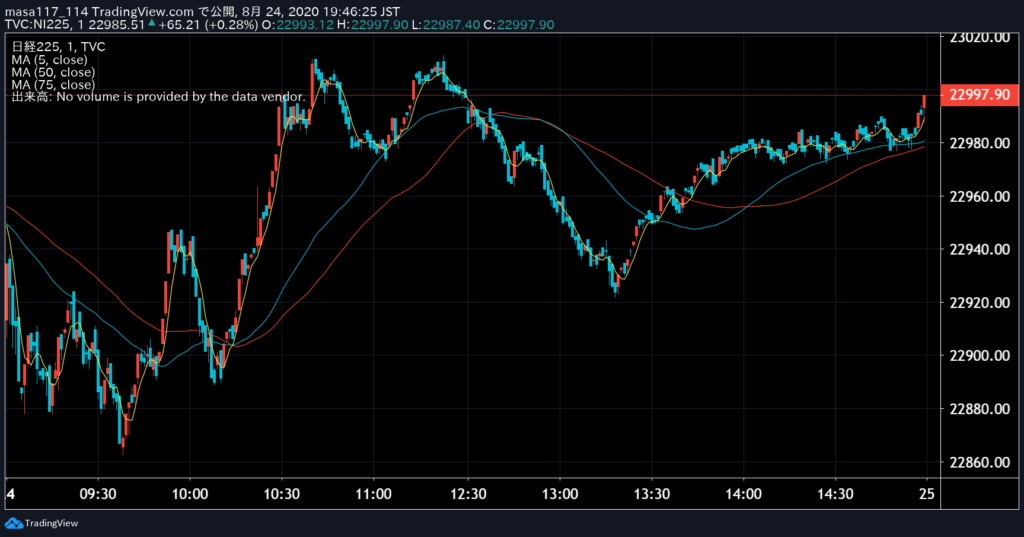
Task: Click the 10:00 time axis label
Action: pyautogui.click(x=189, y=494)
